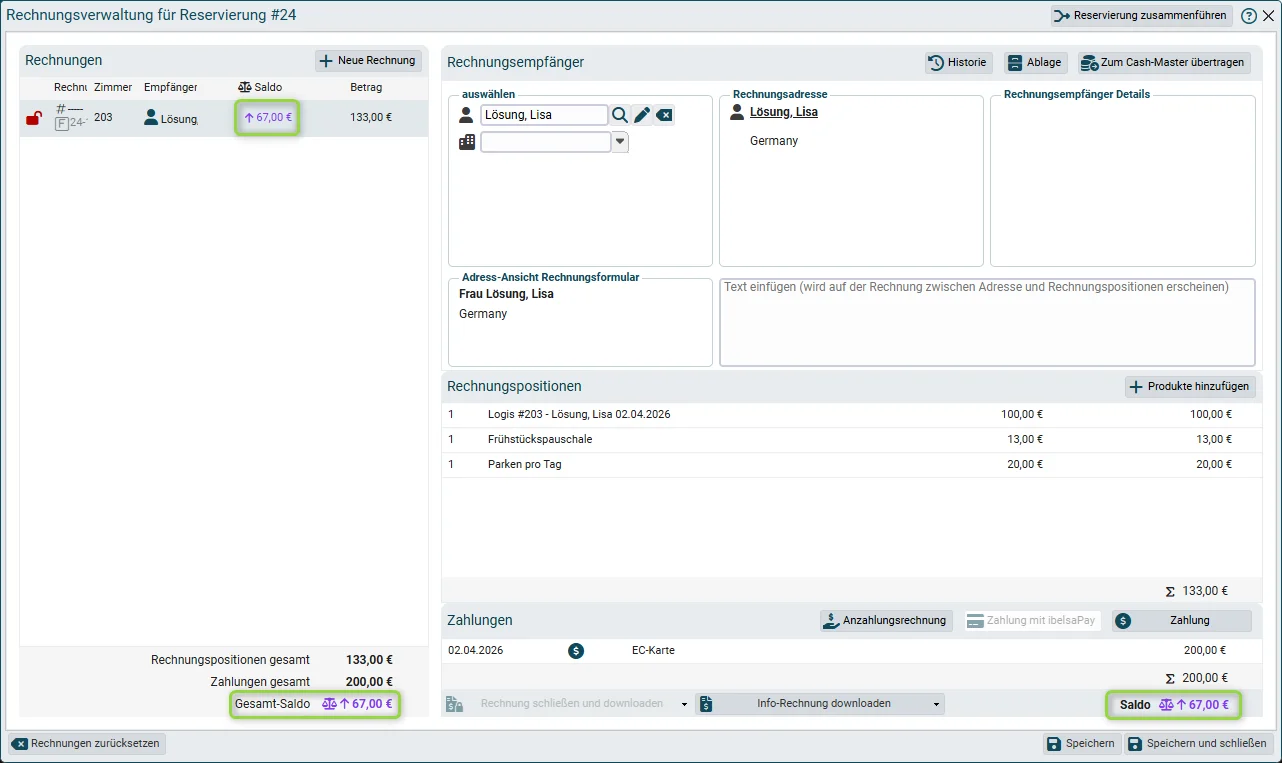Screen dimensions: 1282x763
Task: Click Speichern und schließen
Action: 1199,744
